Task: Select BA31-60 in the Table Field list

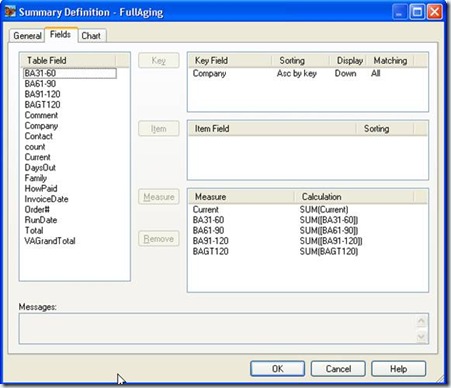Action: (x=70, y=73)
